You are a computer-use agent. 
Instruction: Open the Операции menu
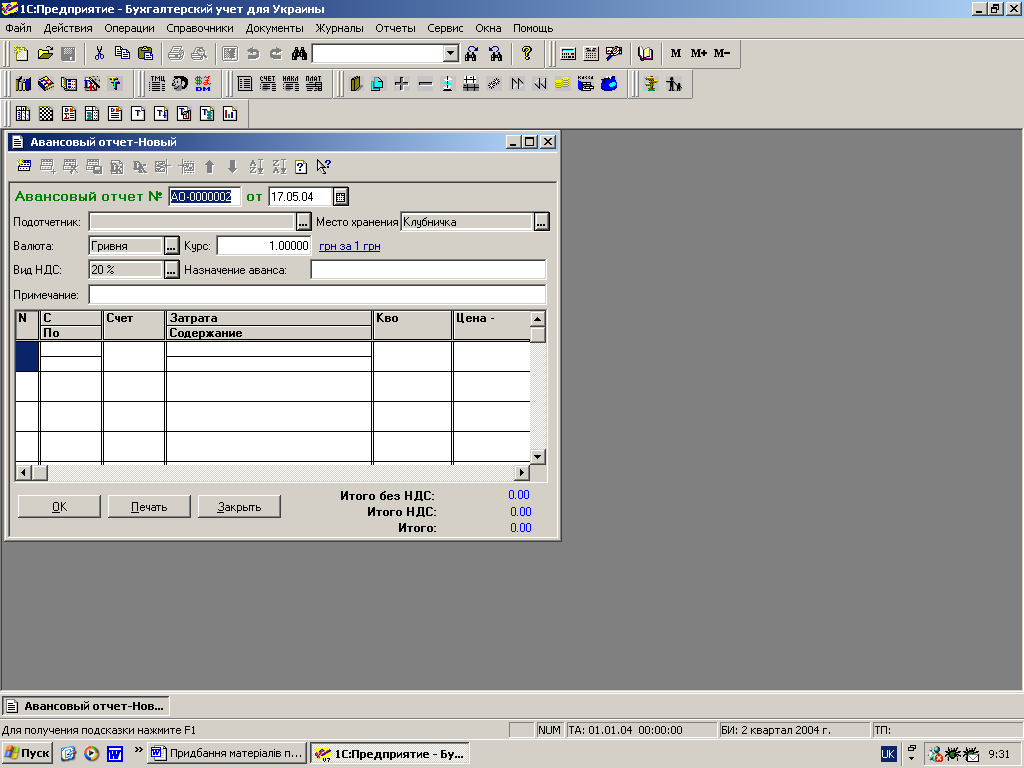click(129, 28)
